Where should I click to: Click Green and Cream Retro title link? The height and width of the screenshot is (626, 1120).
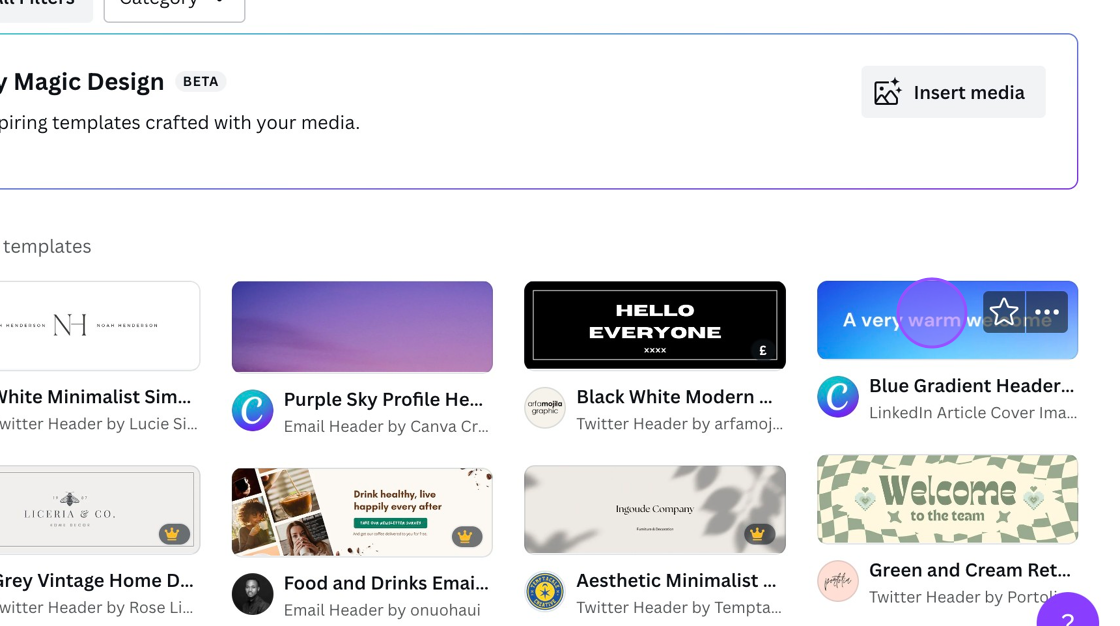coord(969,570)
